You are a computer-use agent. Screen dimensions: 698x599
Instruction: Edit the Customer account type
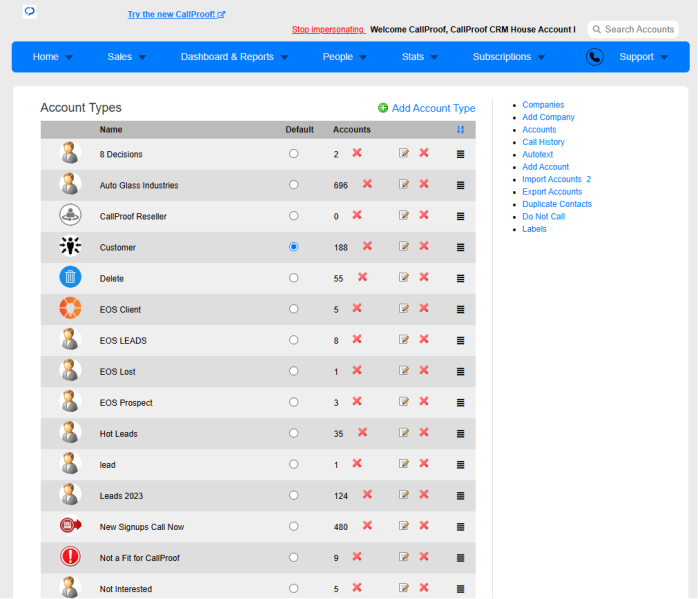click(404, 246)
